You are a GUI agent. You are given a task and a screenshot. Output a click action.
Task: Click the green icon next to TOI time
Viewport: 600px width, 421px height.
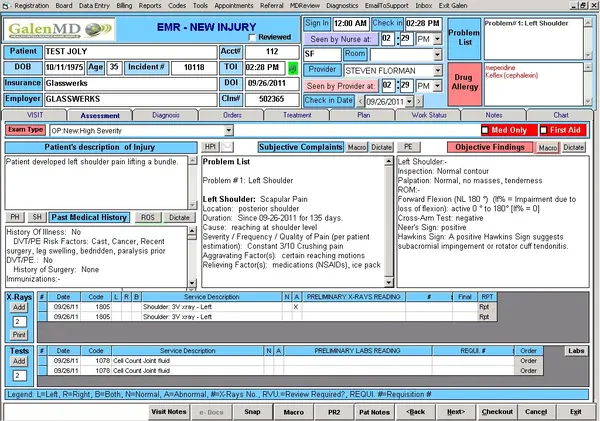point(293,69)
